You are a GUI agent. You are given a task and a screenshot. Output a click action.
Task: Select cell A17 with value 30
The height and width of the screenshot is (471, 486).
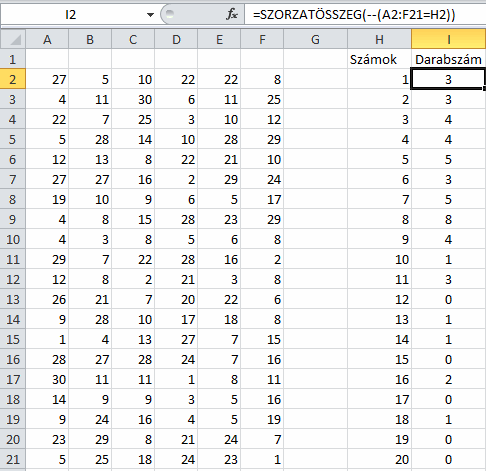pyautogui.click(x=47, y=379)
